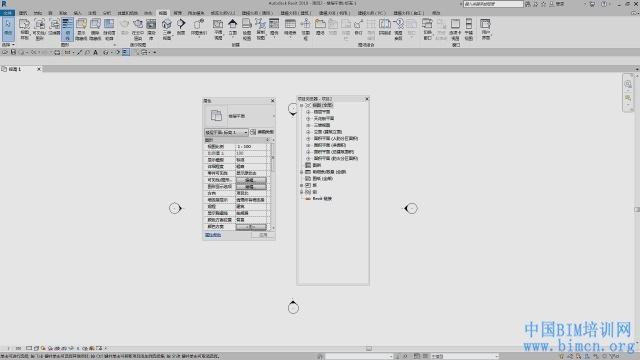Expand the Families tree node
640x360 pixels.
point(302,185)
